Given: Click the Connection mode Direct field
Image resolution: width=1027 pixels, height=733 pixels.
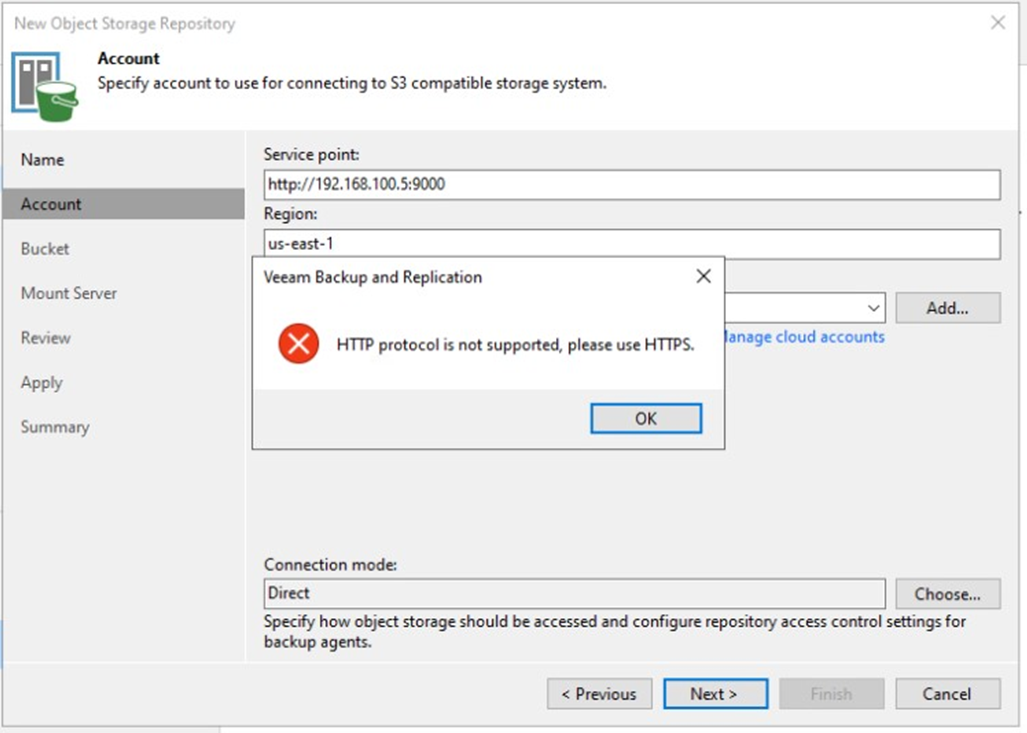Looking at the screenshot, I should point(574,593).
